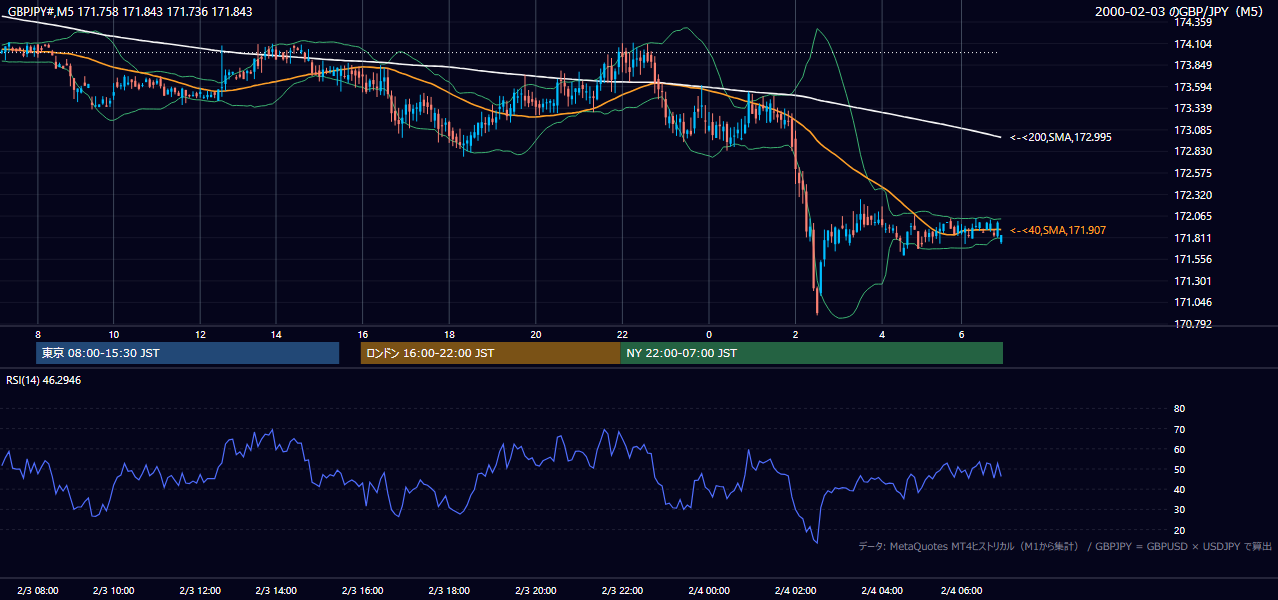Click price axis value 173.594
Screen dimensions: 1278x600
coord(1192,87)
